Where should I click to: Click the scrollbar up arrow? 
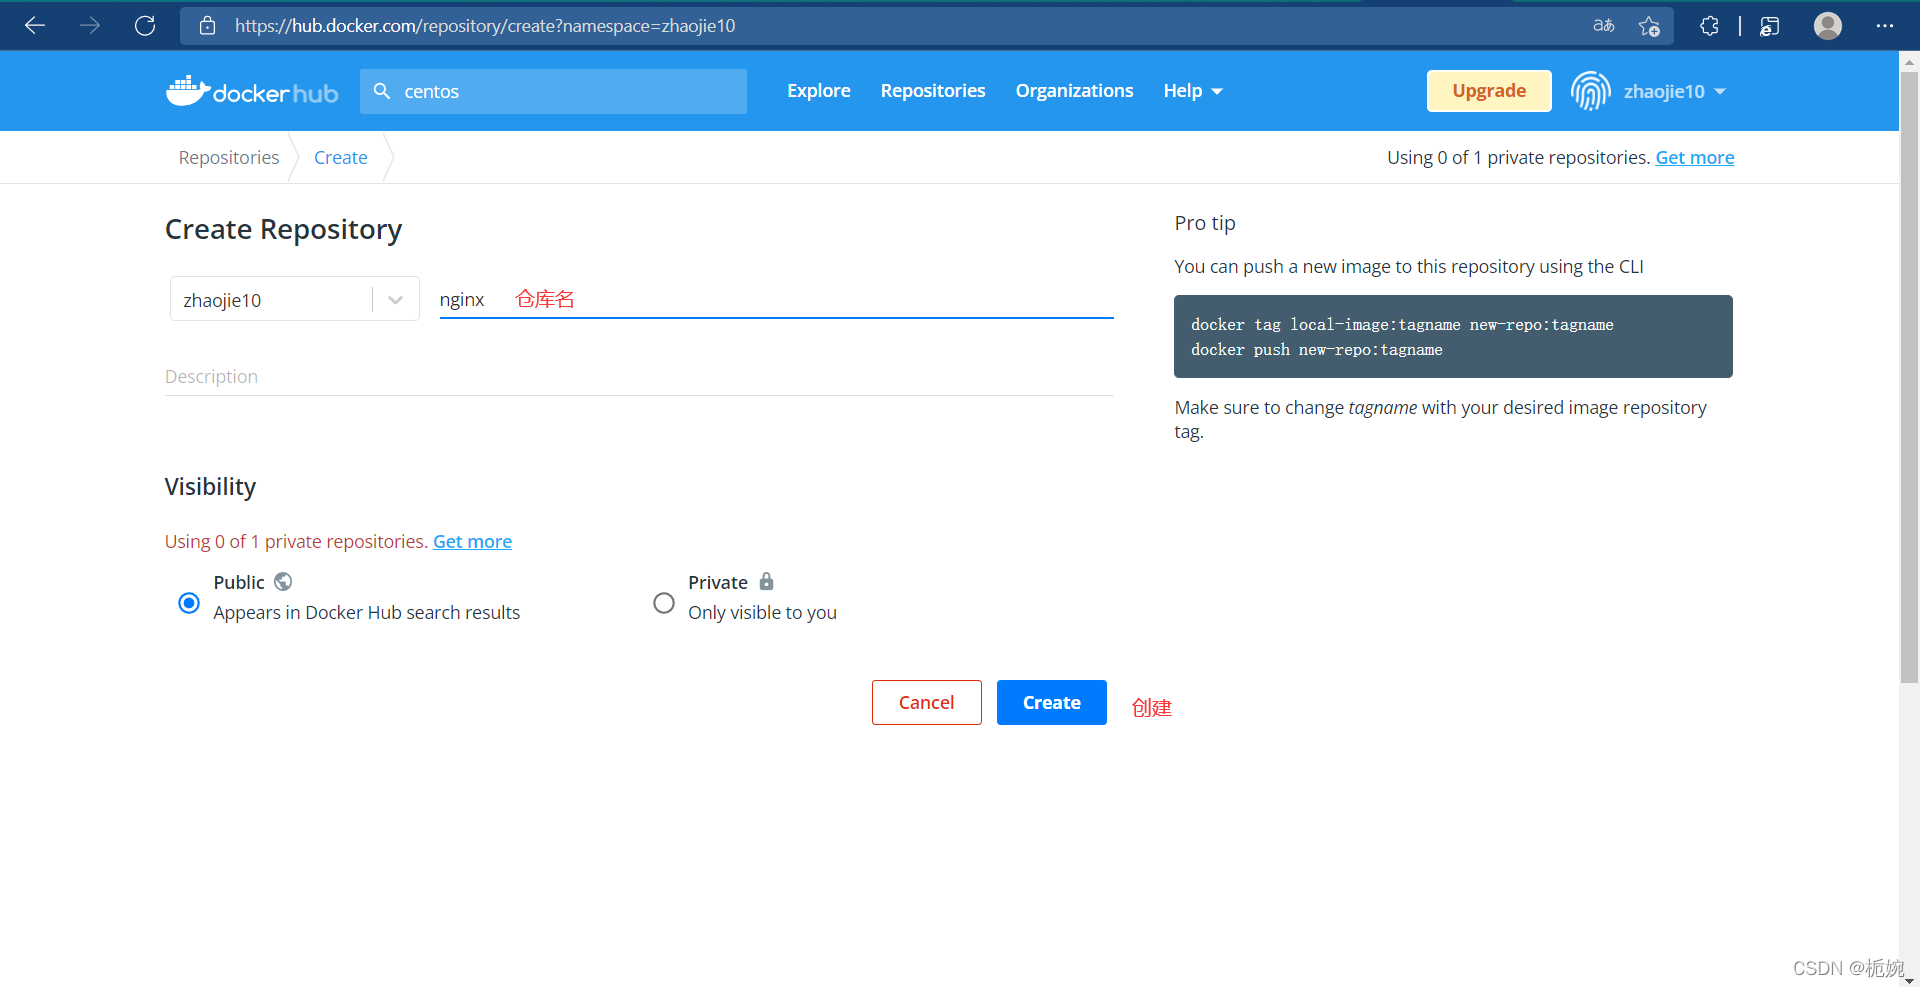(x=1909, y=61)
